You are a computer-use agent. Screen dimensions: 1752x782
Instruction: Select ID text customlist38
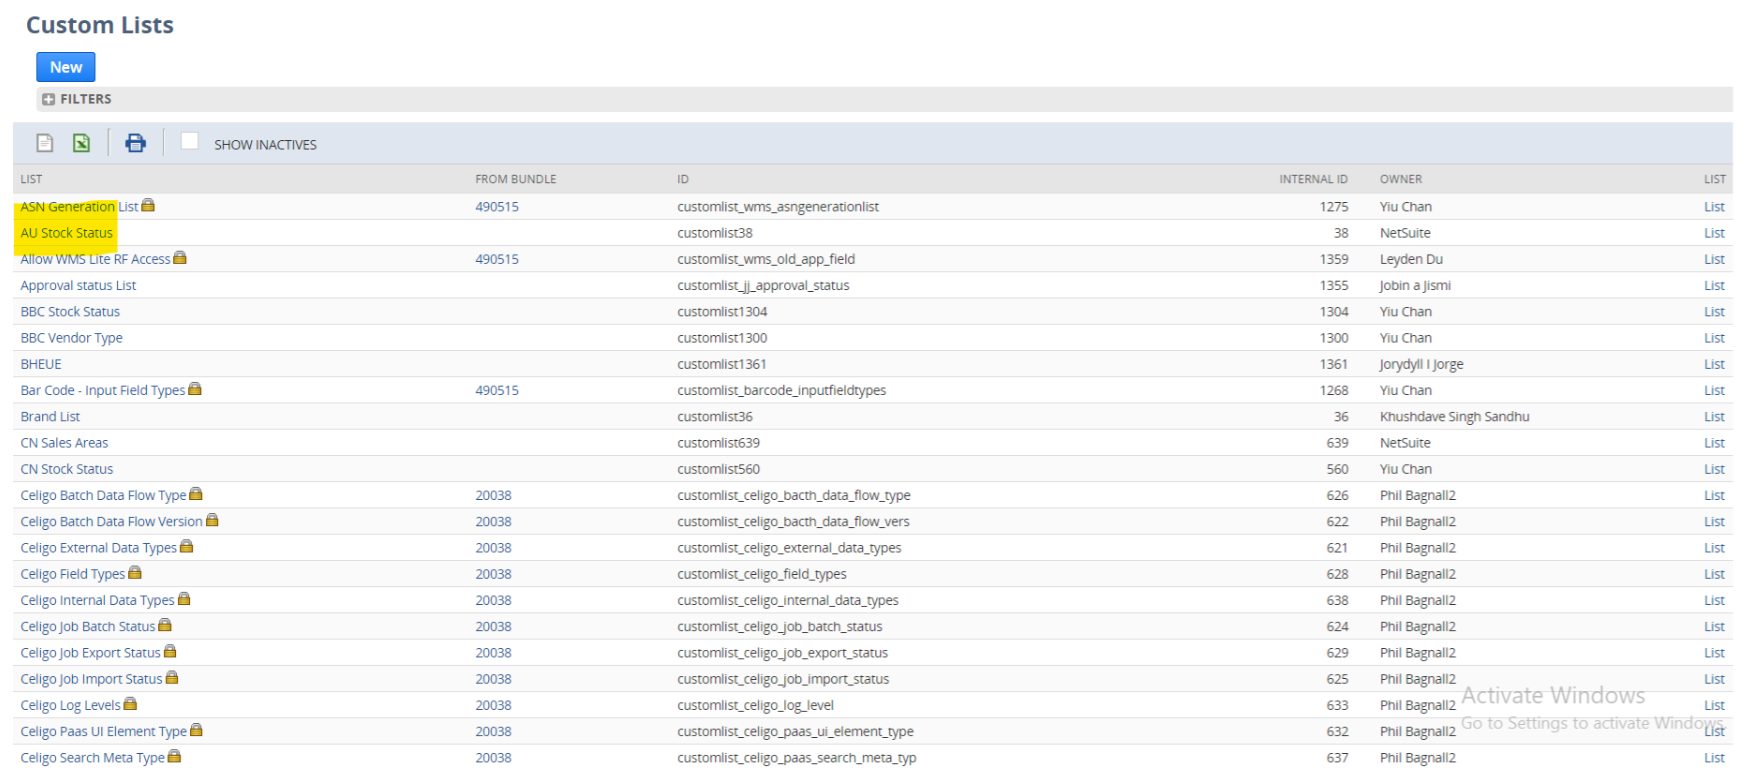714,233
